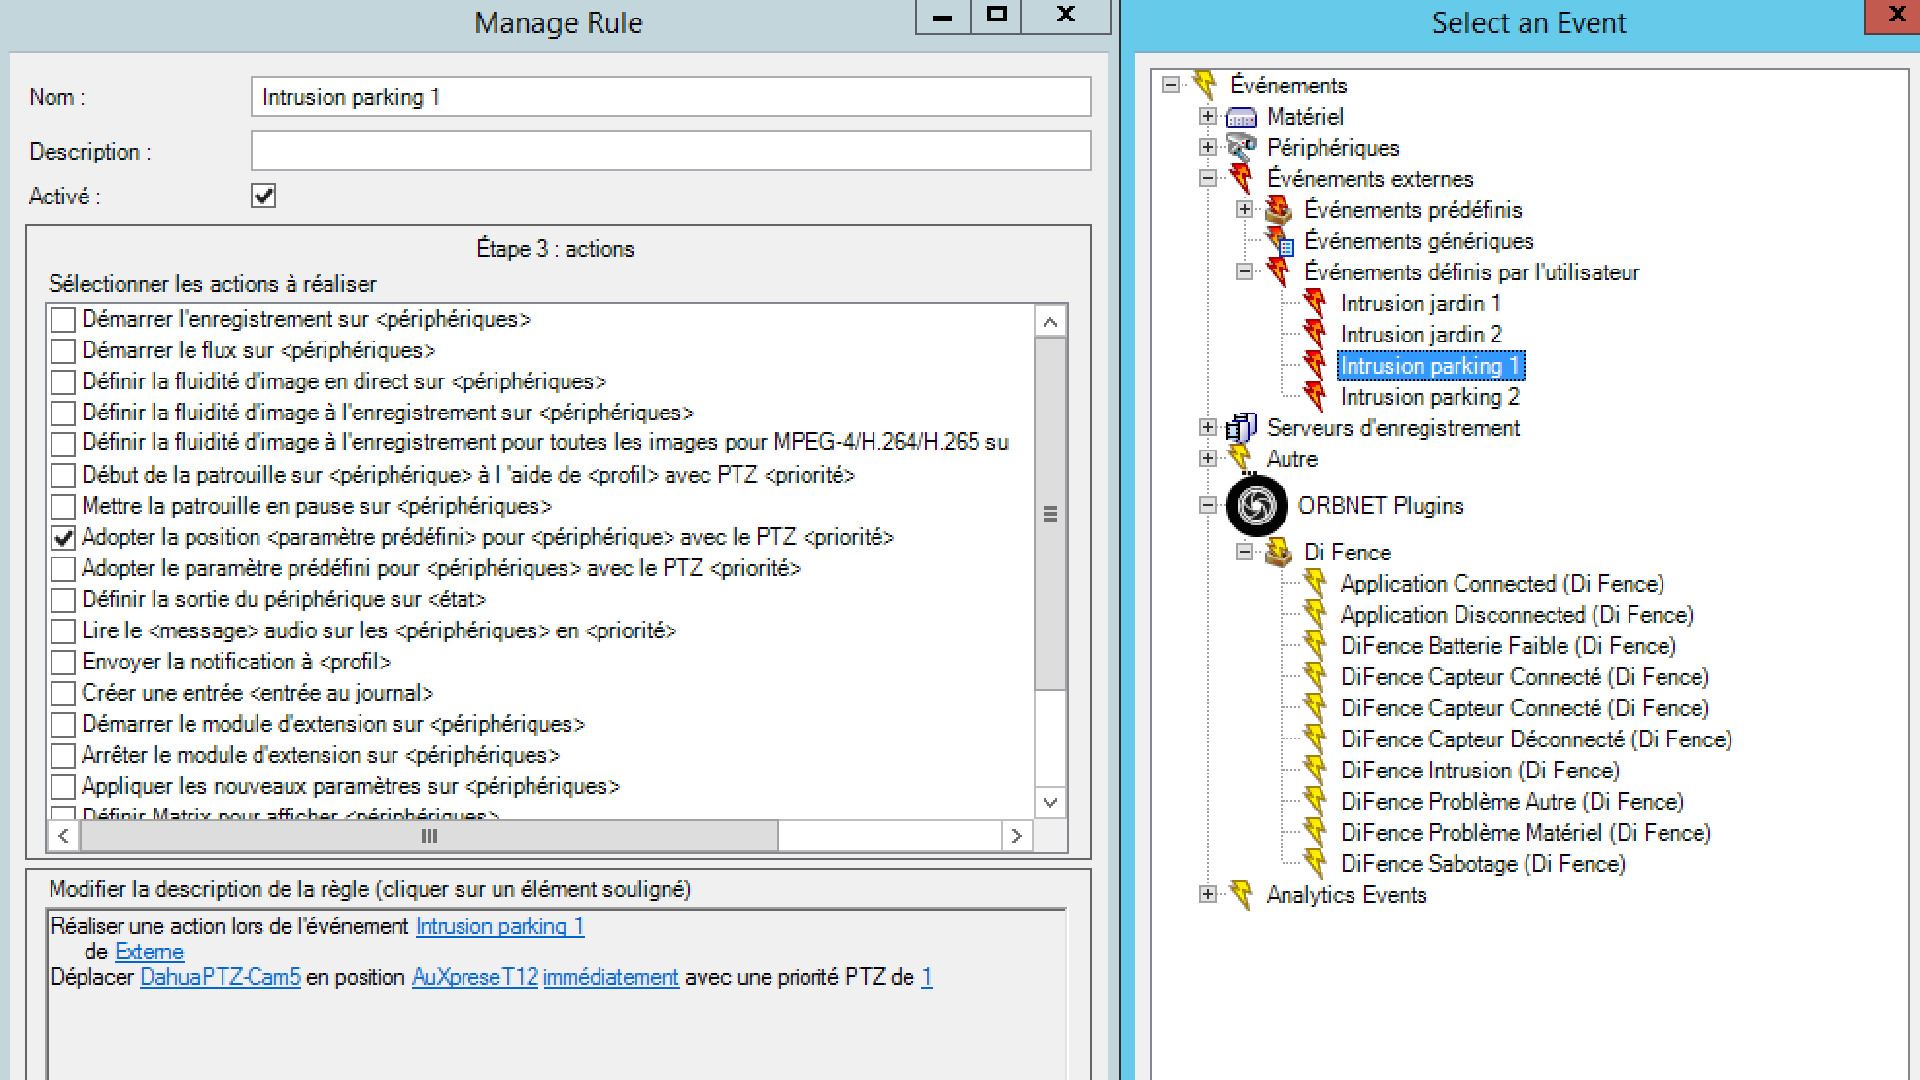Screen dimensions: 1920x1080
Task: Select Intrusion jardin 1 in event tree
Action: click(x=1420, y=303)
